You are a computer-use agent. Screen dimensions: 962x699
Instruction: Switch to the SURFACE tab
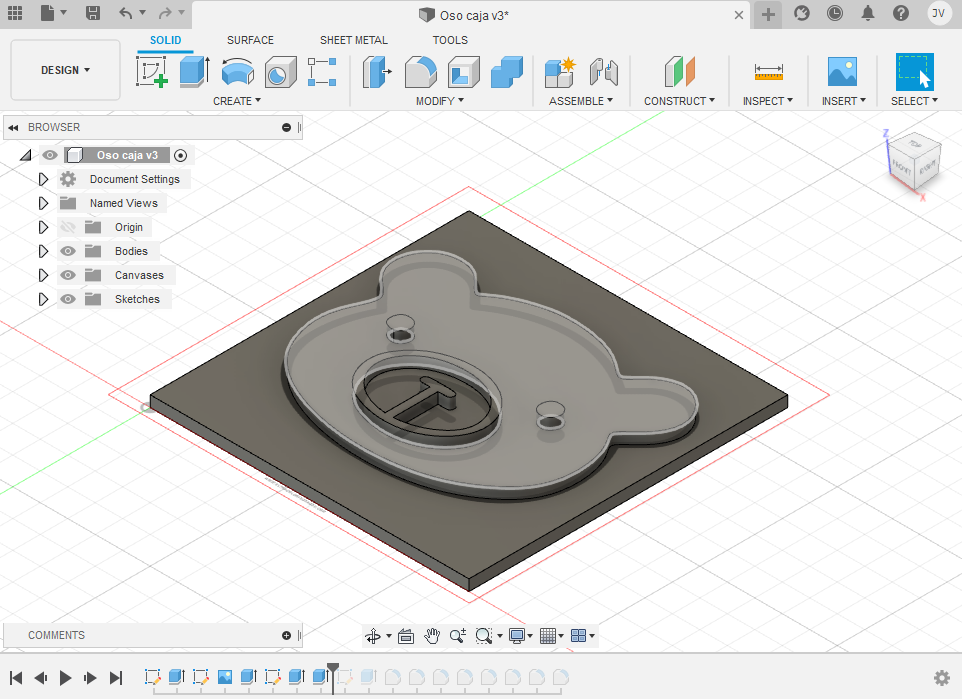tap(250, 40)
